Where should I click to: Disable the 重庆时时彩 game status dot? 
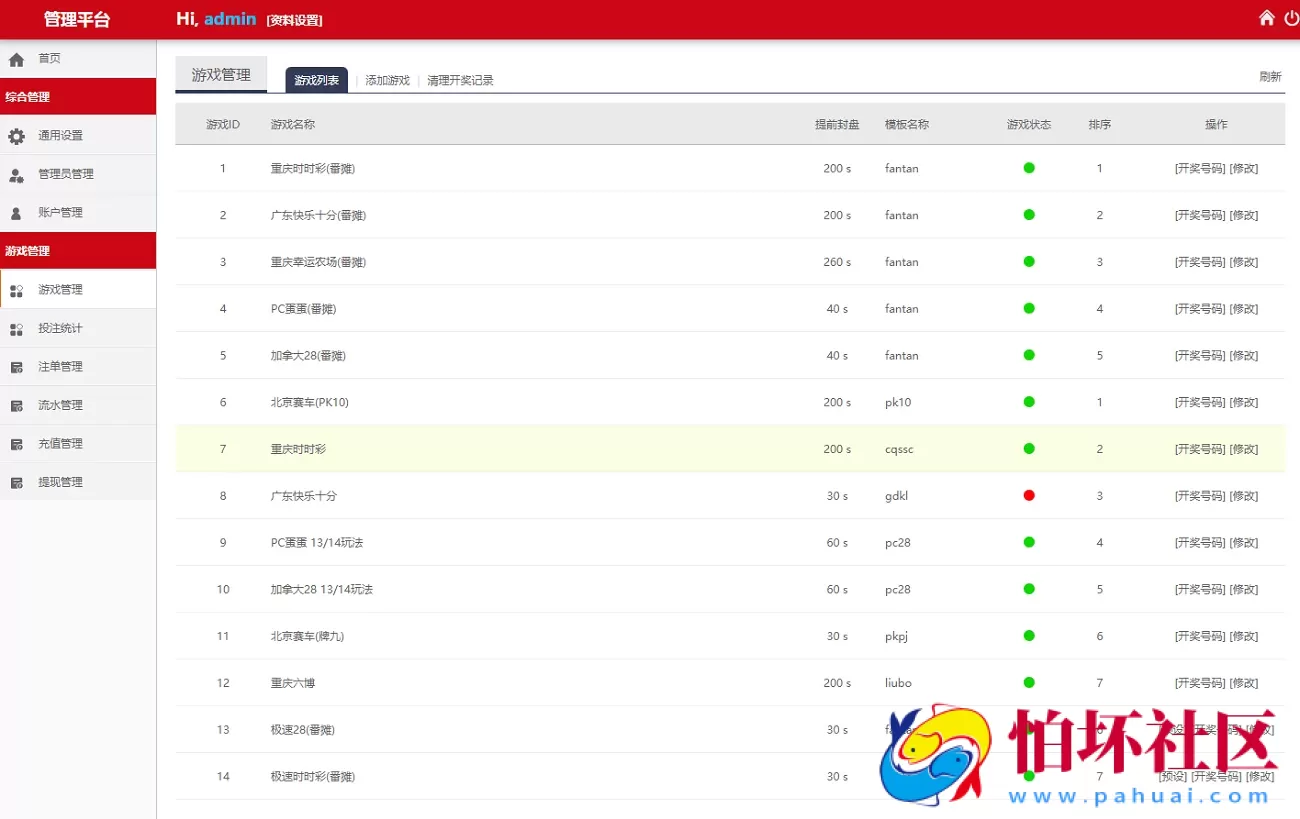click(1029, 448)
